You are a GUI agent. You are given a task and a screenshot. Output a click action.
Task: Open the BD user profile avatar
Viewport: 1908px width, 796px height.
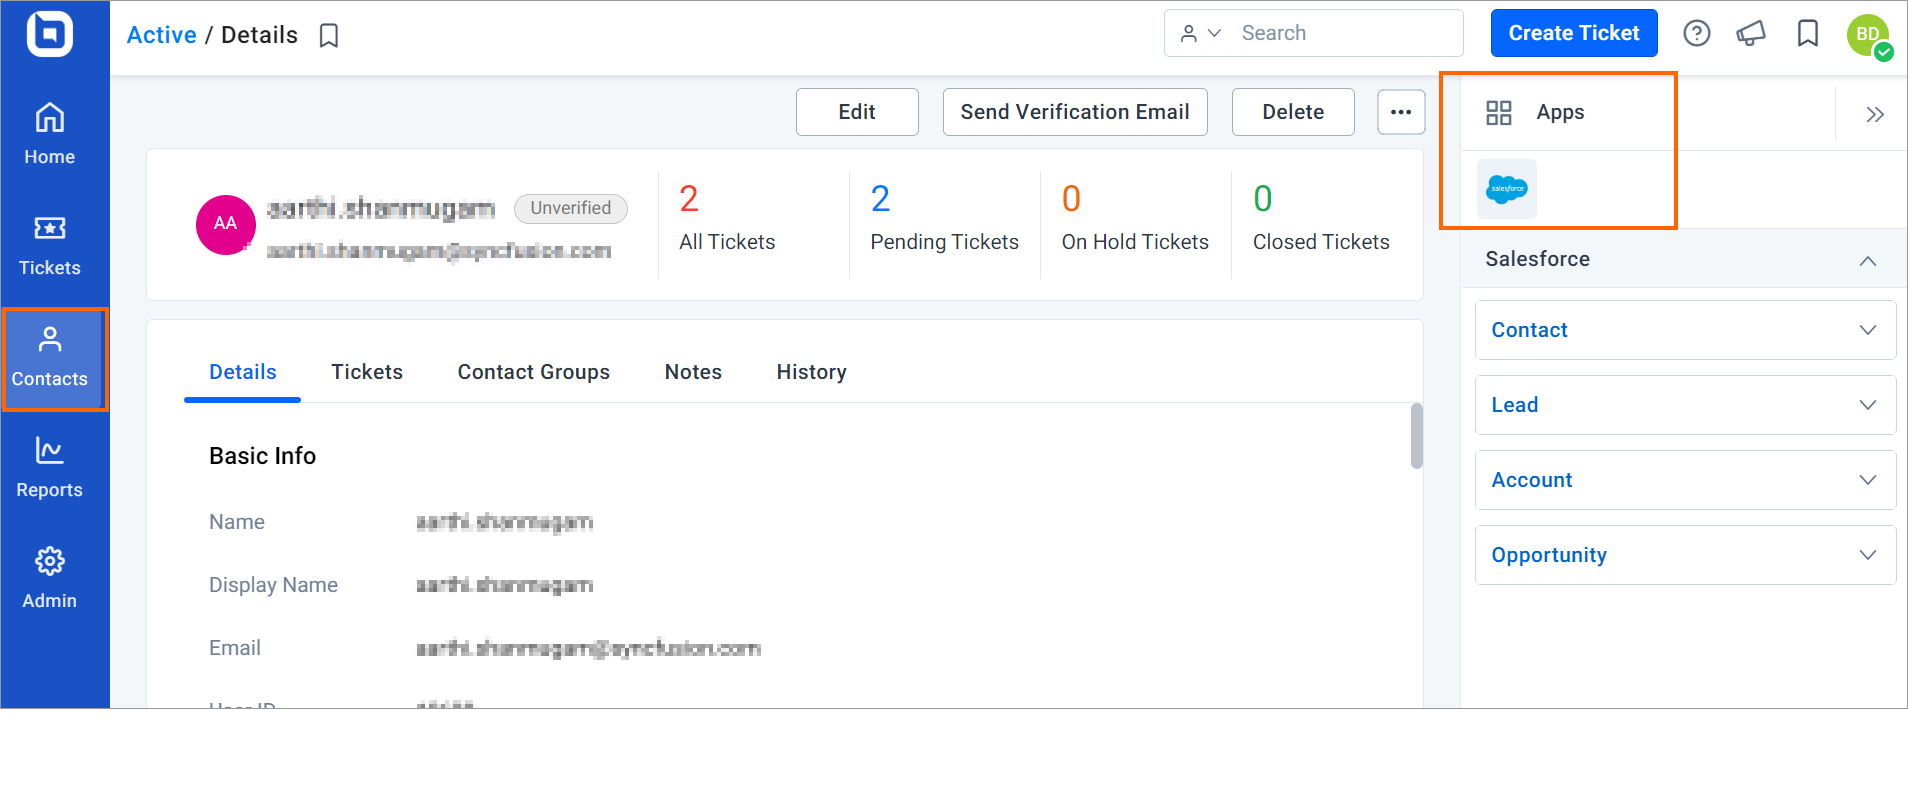(x=1867, y=35)
